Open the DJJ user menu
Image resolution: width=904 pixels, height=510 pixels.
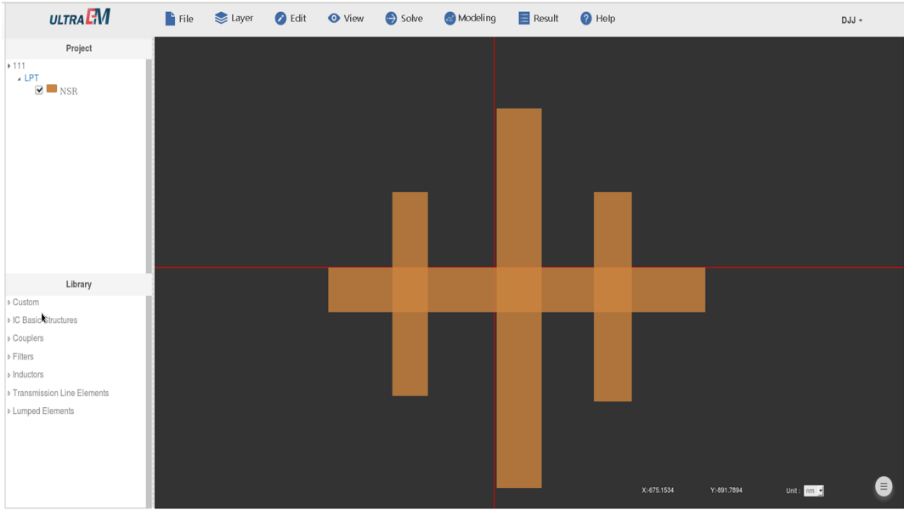pyautogui.click(x=851, y=20)
